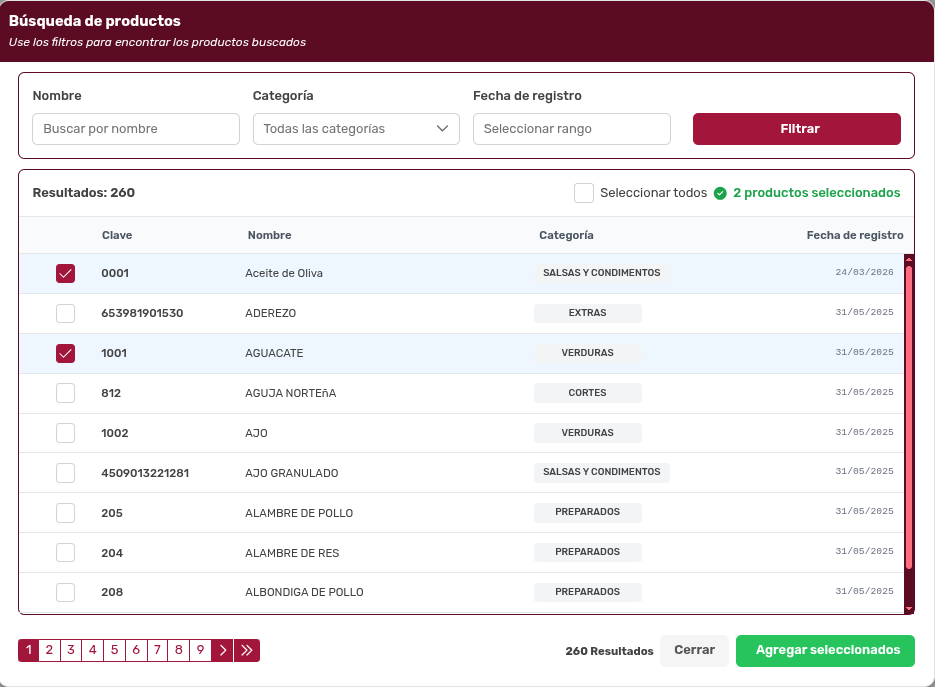
Task: Open the Fecha de registro range picker
Action: pyautogui.click(x=571, y=129)
